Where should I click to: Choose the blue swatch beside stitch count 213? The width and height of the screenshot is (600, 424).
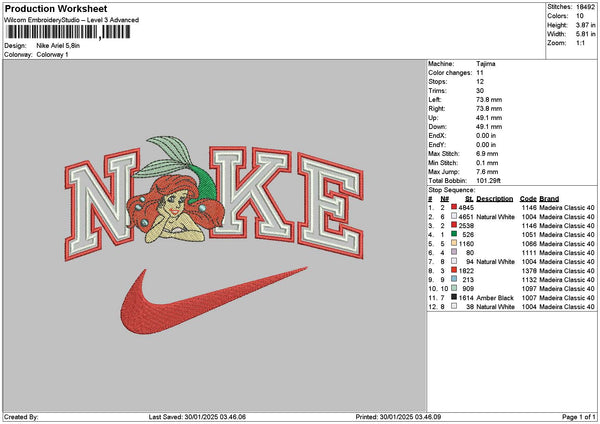tap(454, 279)
